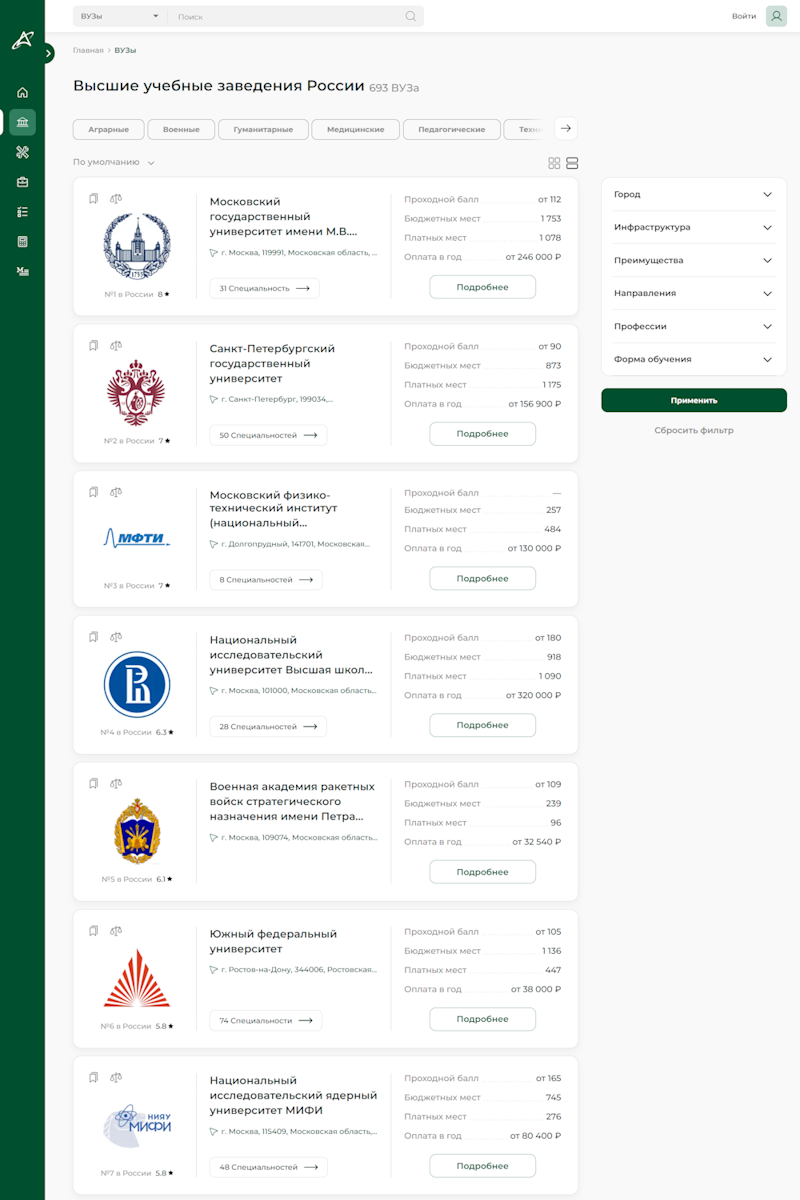Click the МФТИ logo thumbnail
The image size is (800, 1200).
pos(137,538)
